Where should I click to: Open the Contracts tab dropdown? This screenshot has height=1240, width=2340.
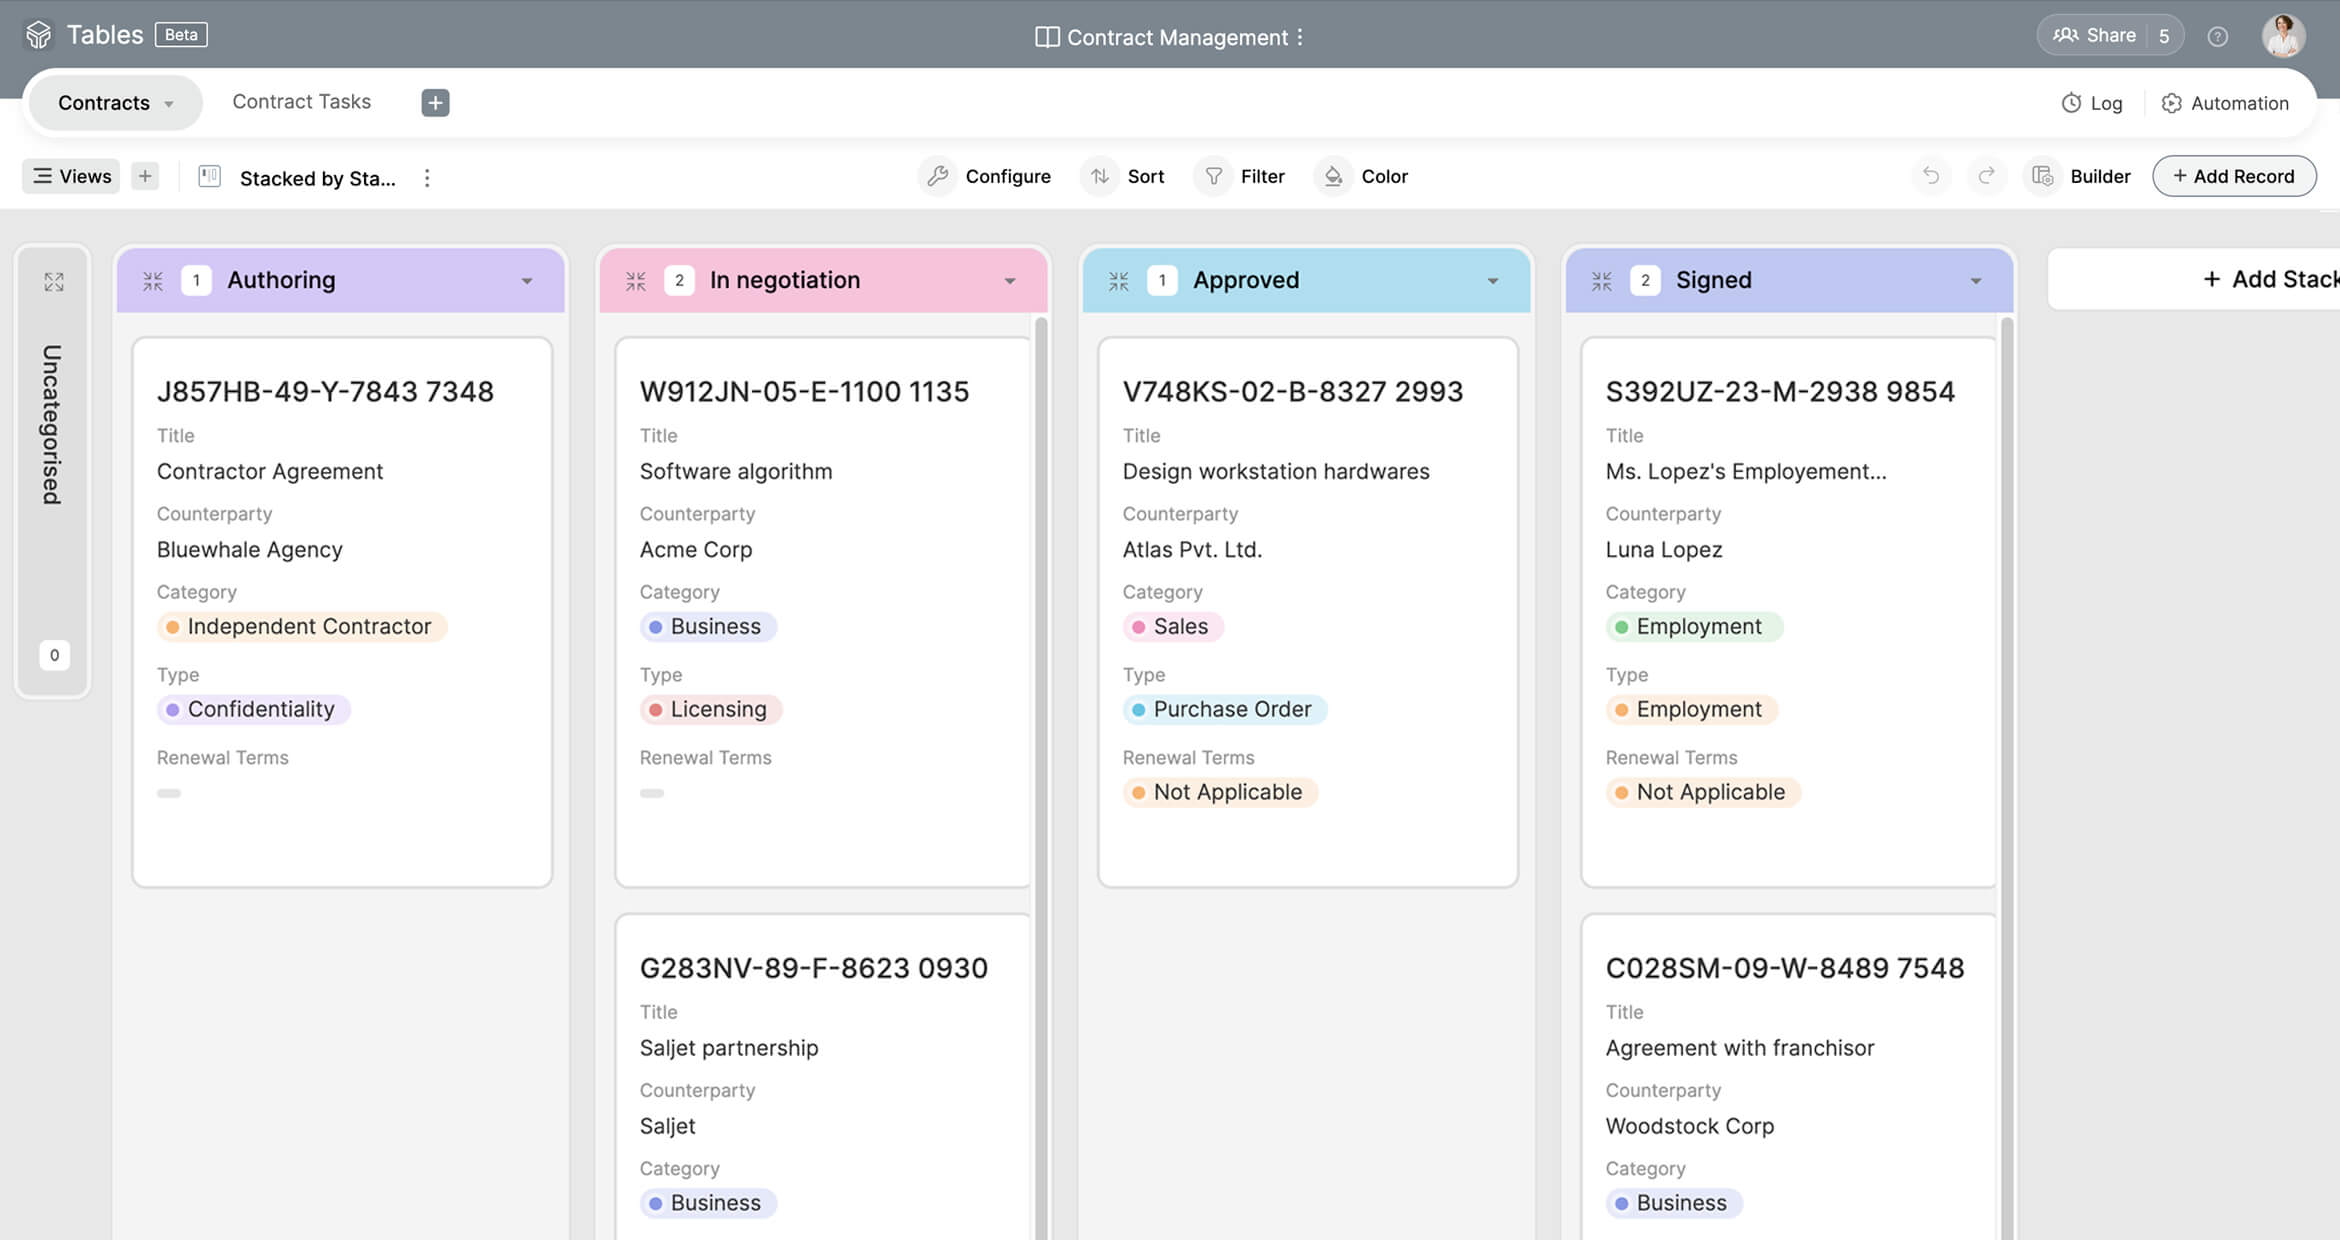pyautogui.click(x=169, y=104)
